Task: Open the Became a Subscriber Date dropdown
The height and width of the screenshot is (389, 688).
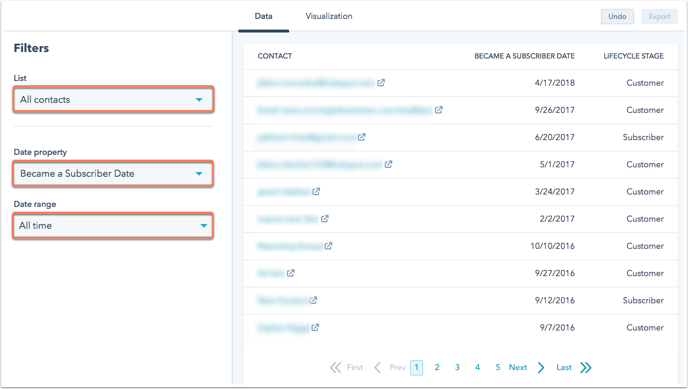Action: tap(113, 174)
